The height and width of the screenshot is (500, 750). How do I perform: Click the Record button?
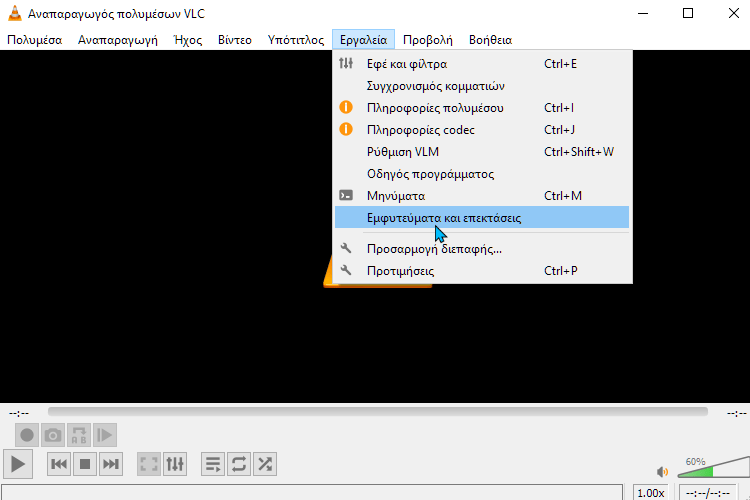point(27,435)
